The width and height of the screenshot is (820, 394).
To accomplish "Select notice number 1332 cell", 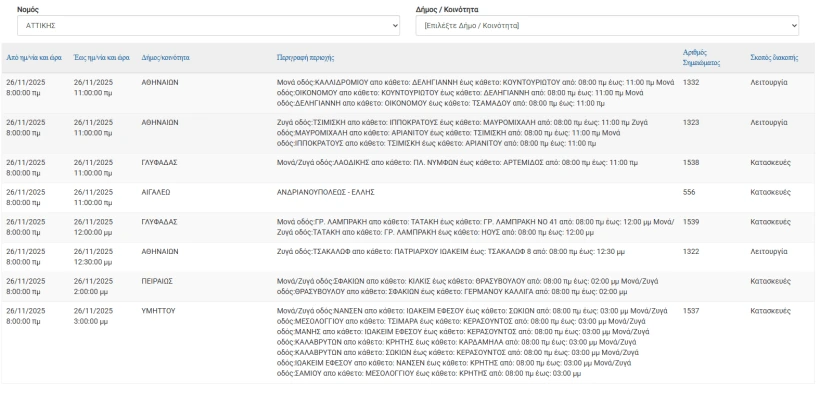I will [x=691, y=83].
